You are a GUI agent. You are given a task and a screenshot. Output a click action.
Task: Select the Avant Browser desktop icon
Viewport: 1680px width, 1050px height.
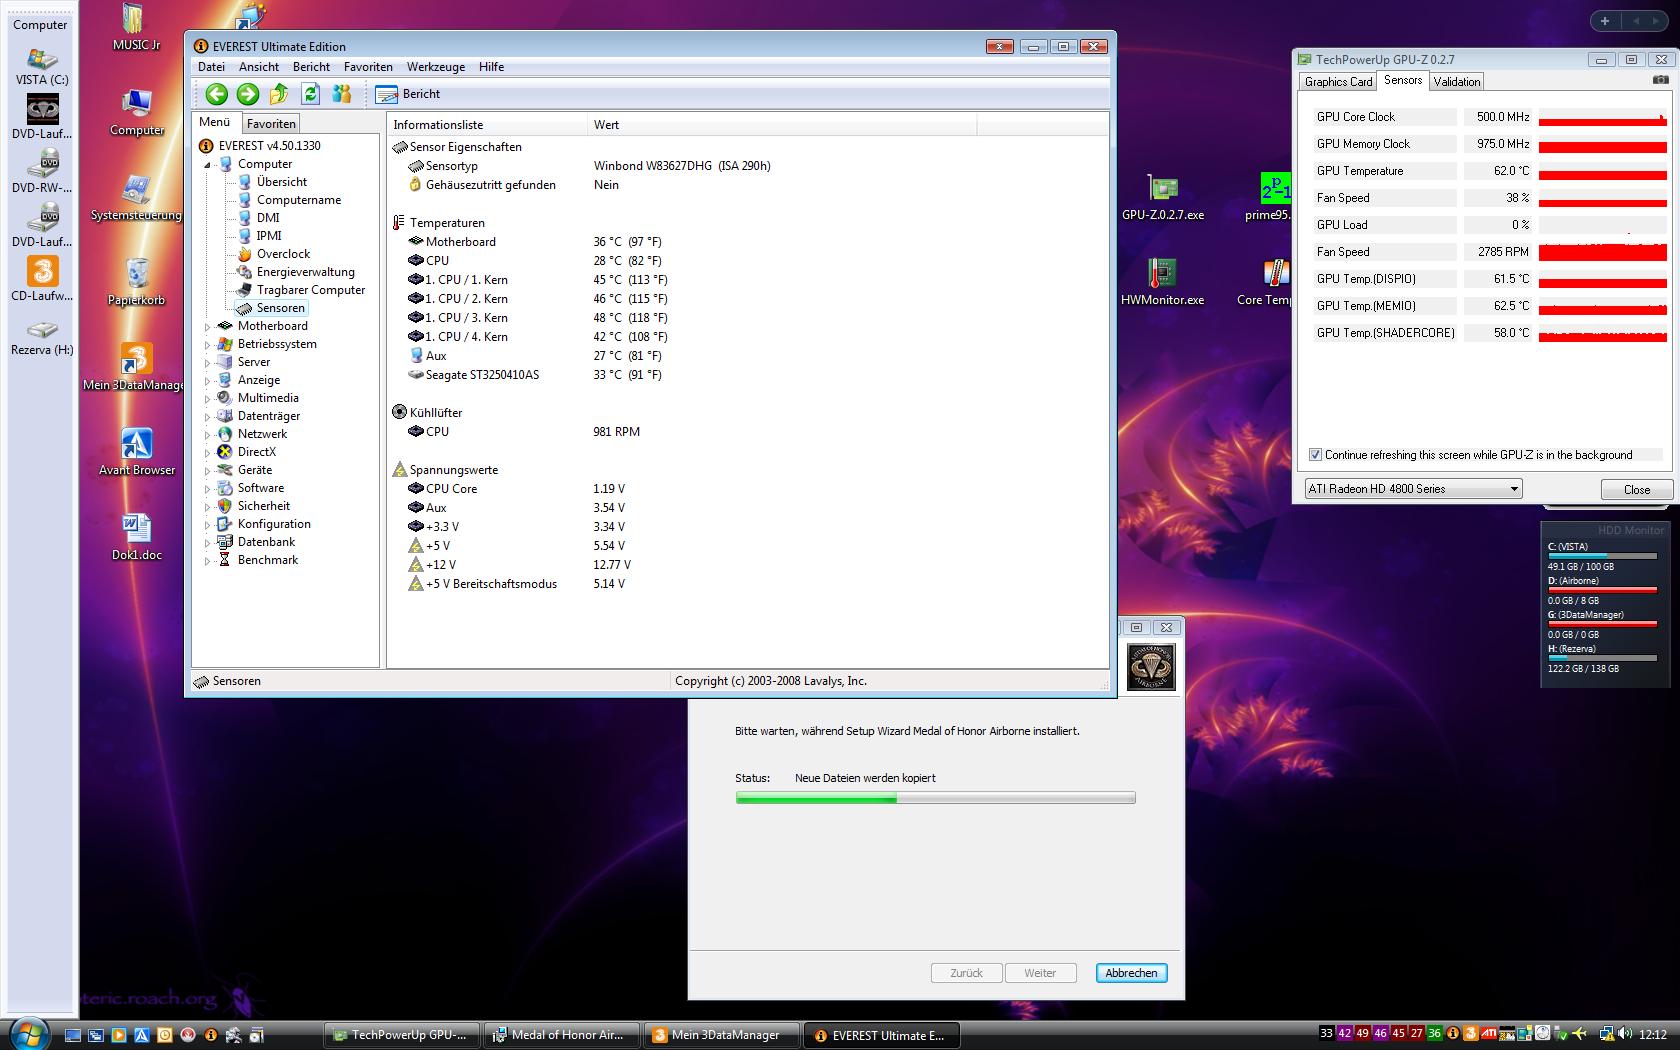click(x=136, y=452)
